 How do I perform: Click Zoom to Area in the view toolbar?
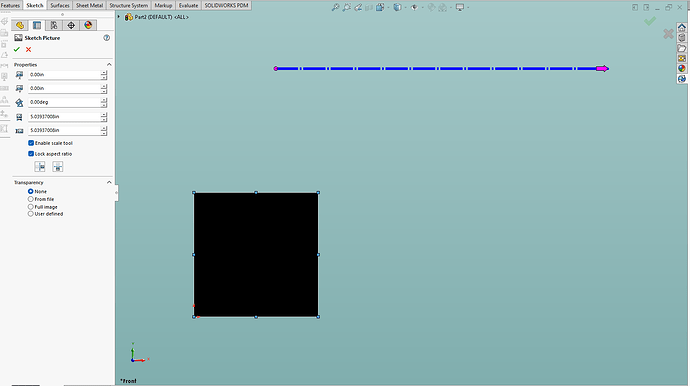point(347,7)
